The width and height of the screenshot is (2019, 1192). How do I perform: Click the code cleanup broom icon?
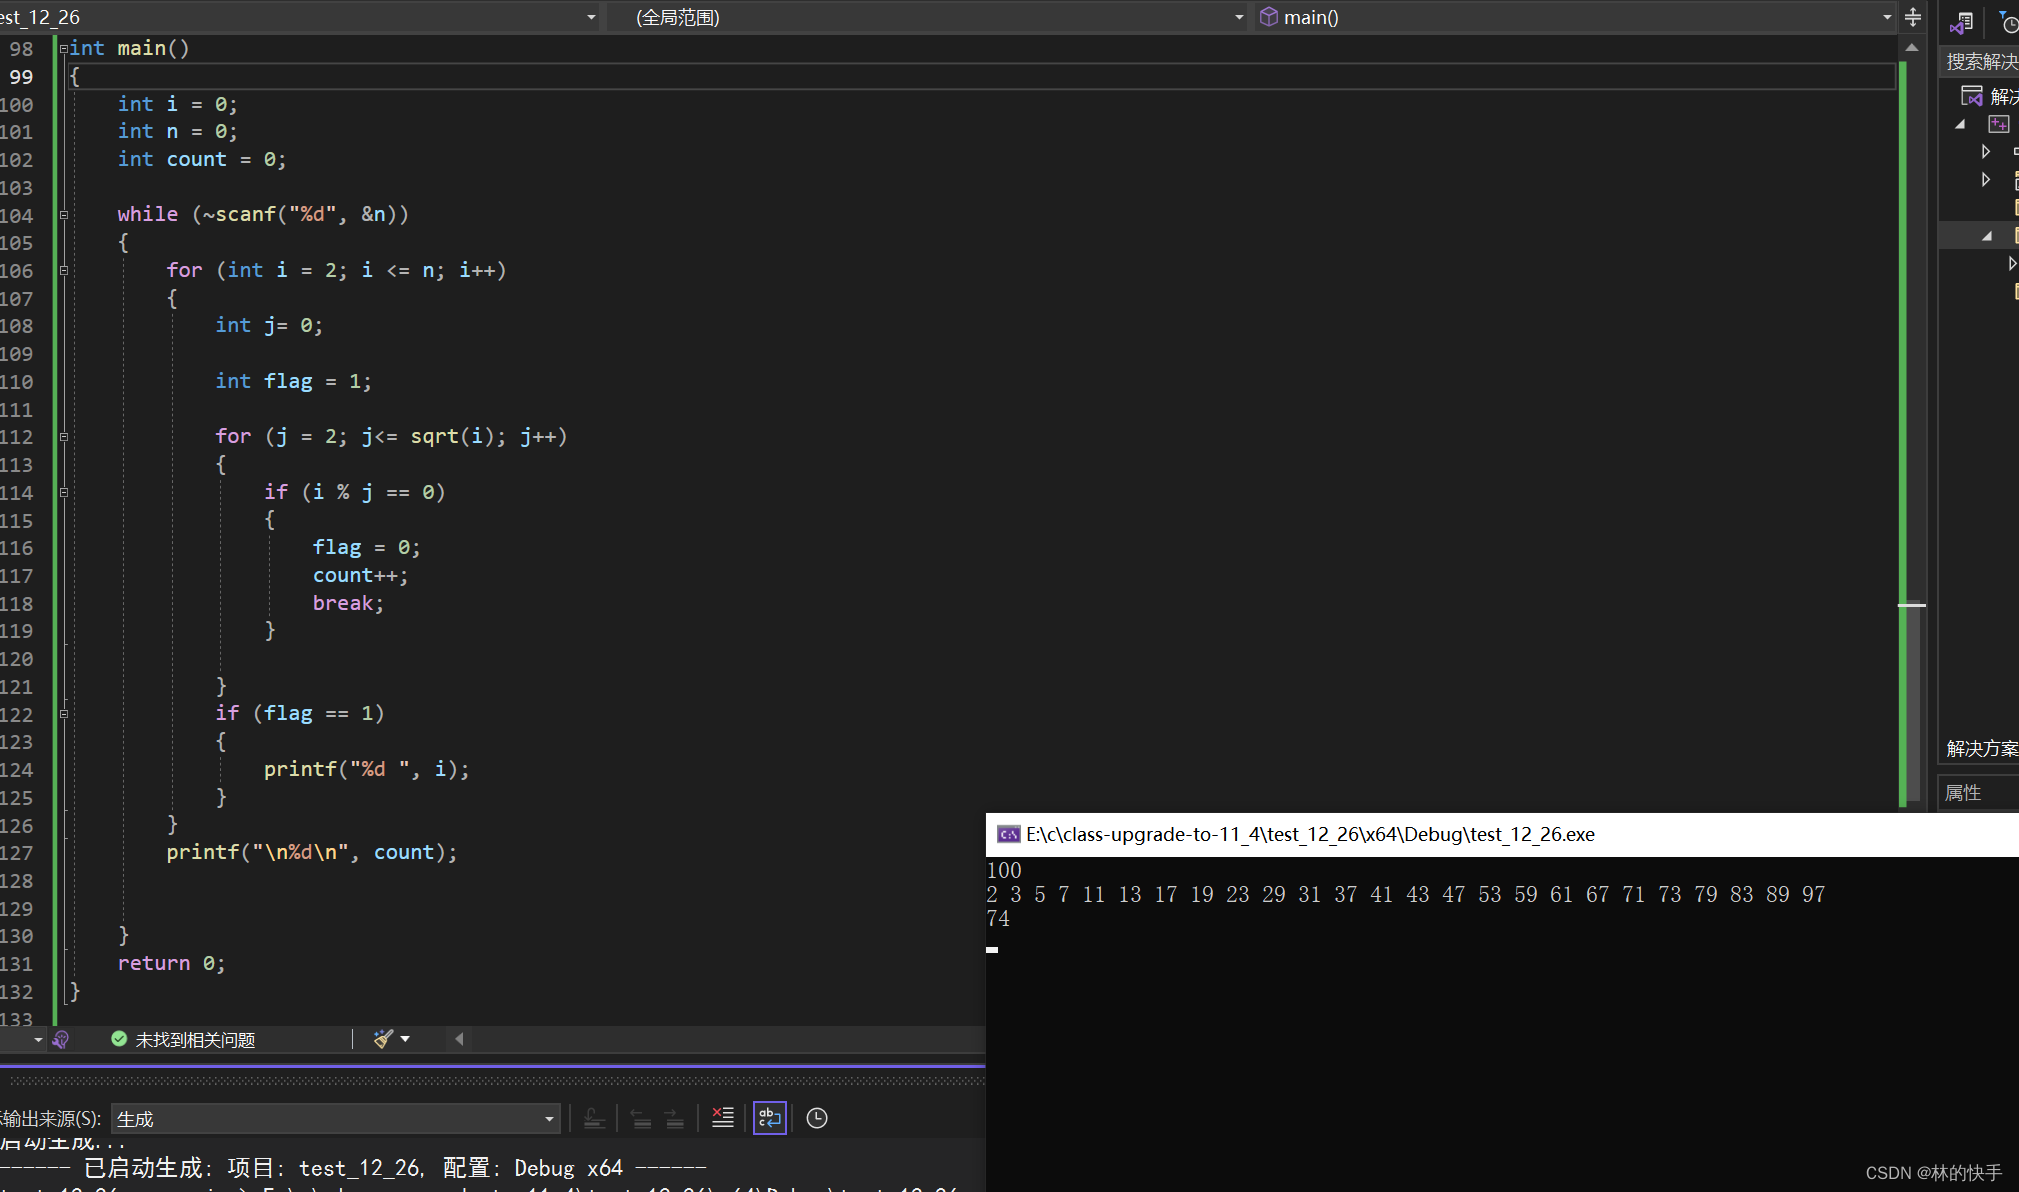[383, 1039]
